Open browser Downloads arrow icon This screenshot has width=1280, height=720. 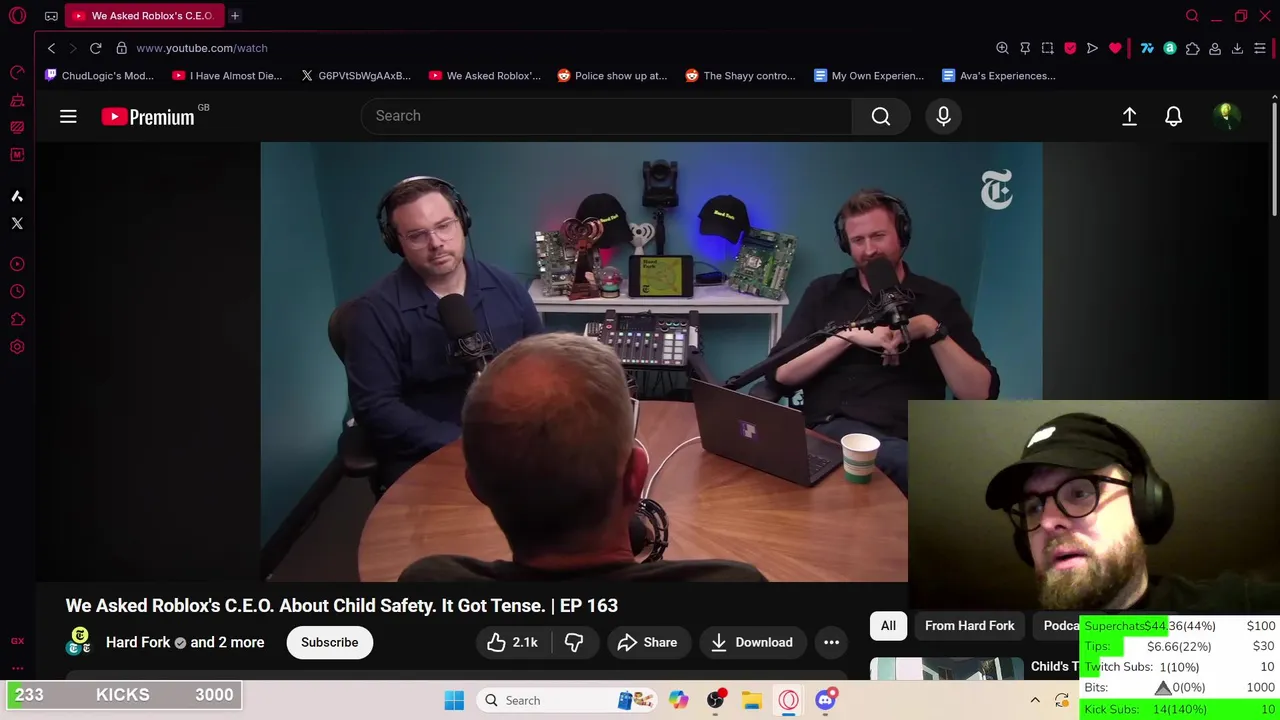tap(1237, 48)
